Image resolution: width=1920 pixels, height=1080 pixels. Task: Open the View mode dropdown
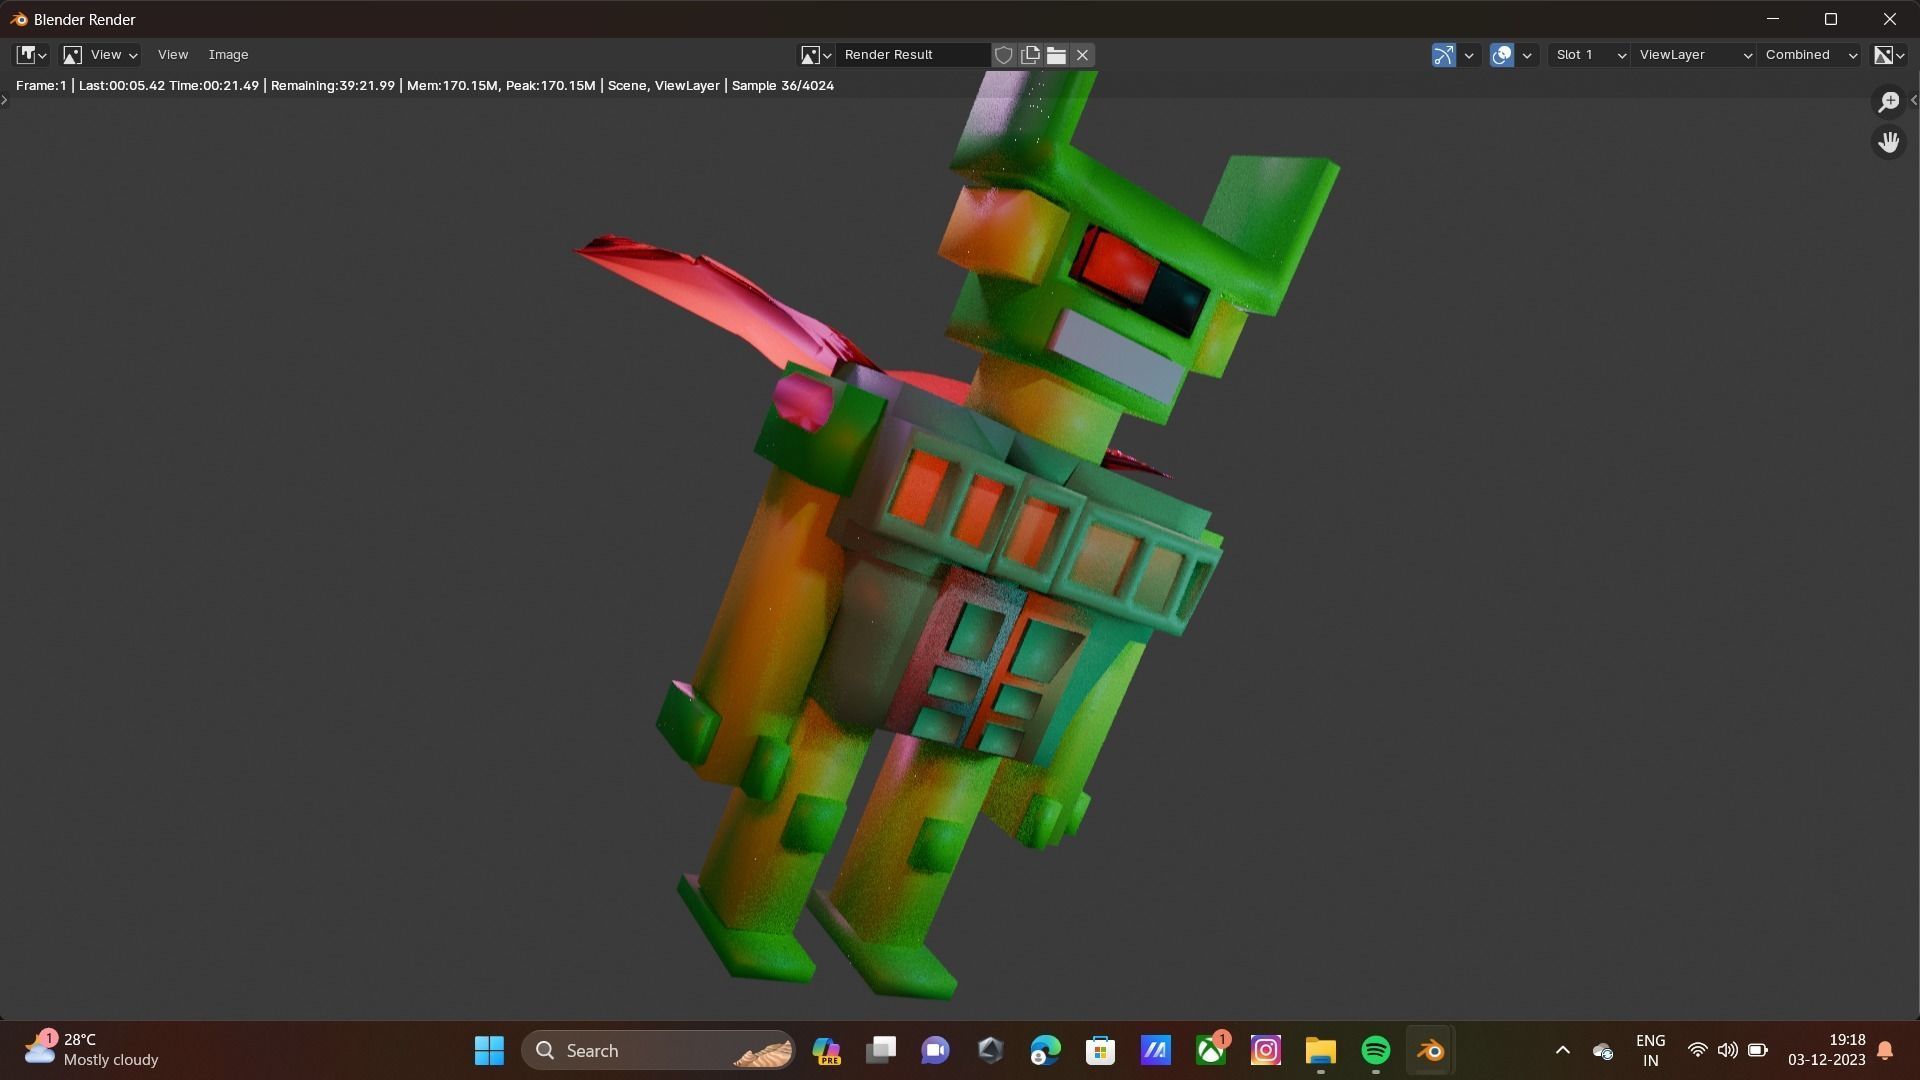[100, 55]
